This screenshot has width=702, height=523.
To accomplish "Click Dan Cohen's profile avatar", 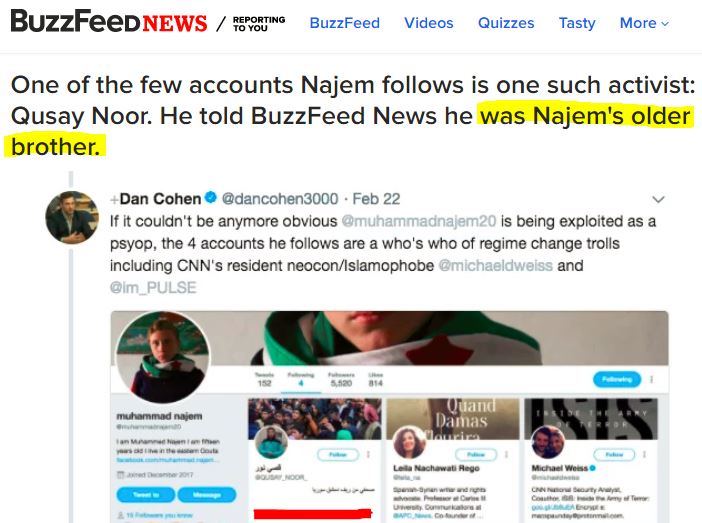I will 72,217.
